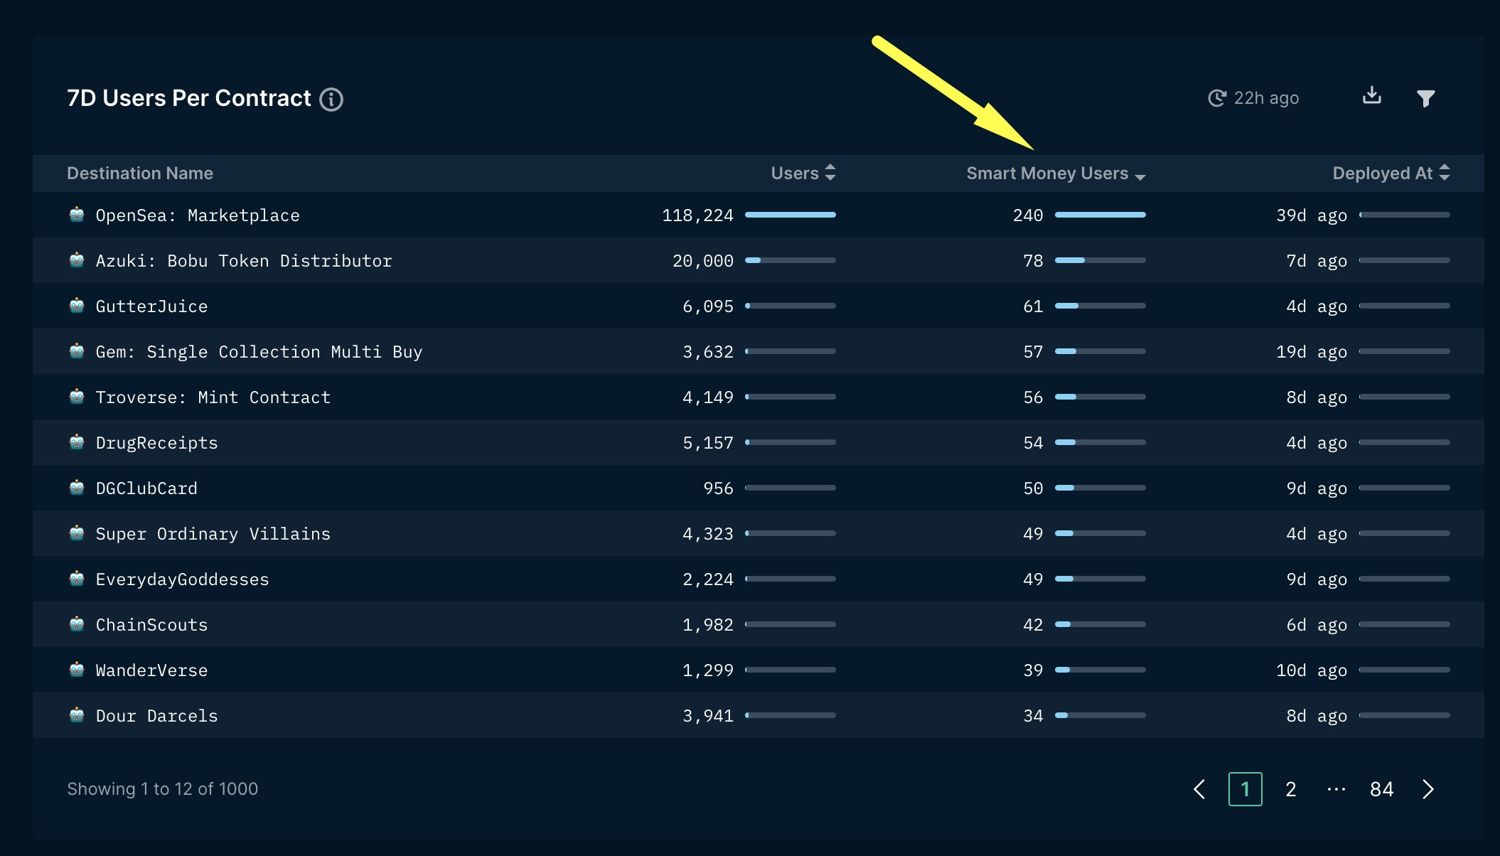Go to page 2 of results
This screenshot has width=1500, height=856.
coord(1291,789)
